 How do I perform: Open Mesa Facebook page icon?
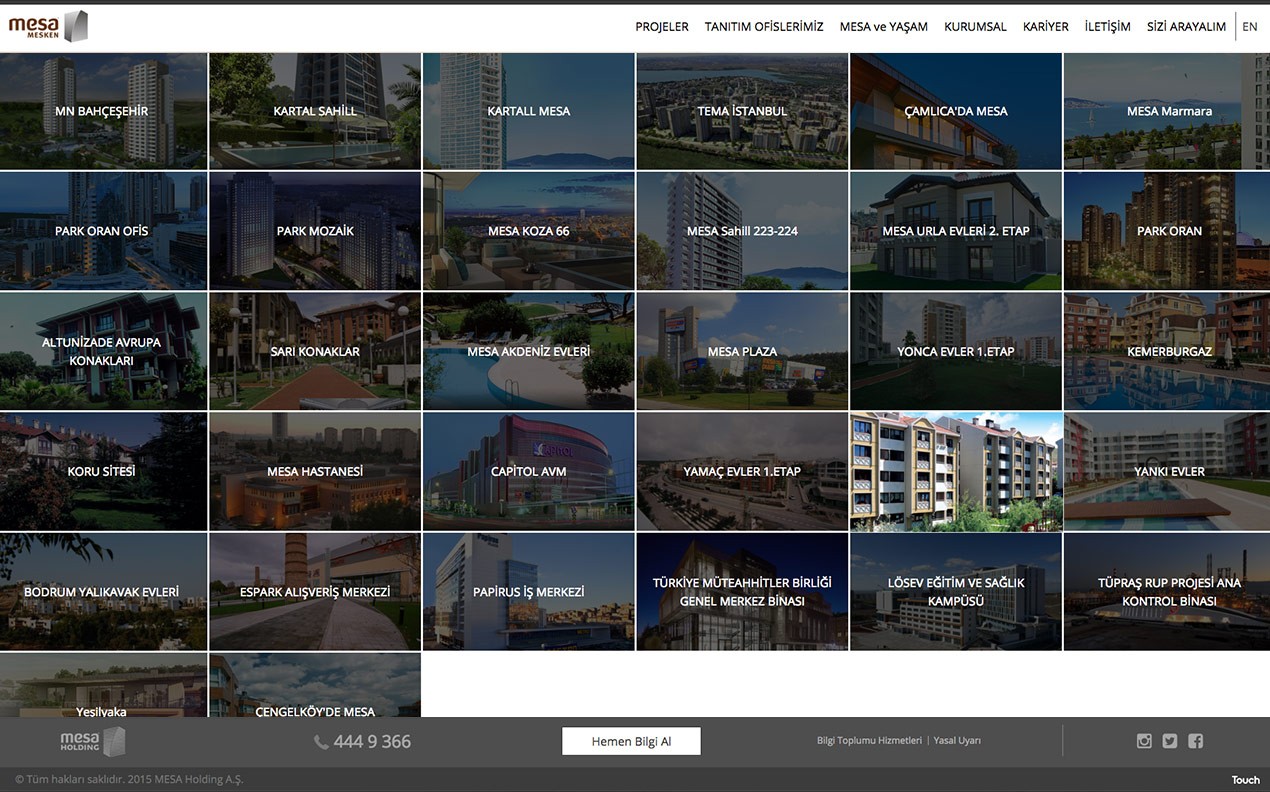pos(1196,741)
